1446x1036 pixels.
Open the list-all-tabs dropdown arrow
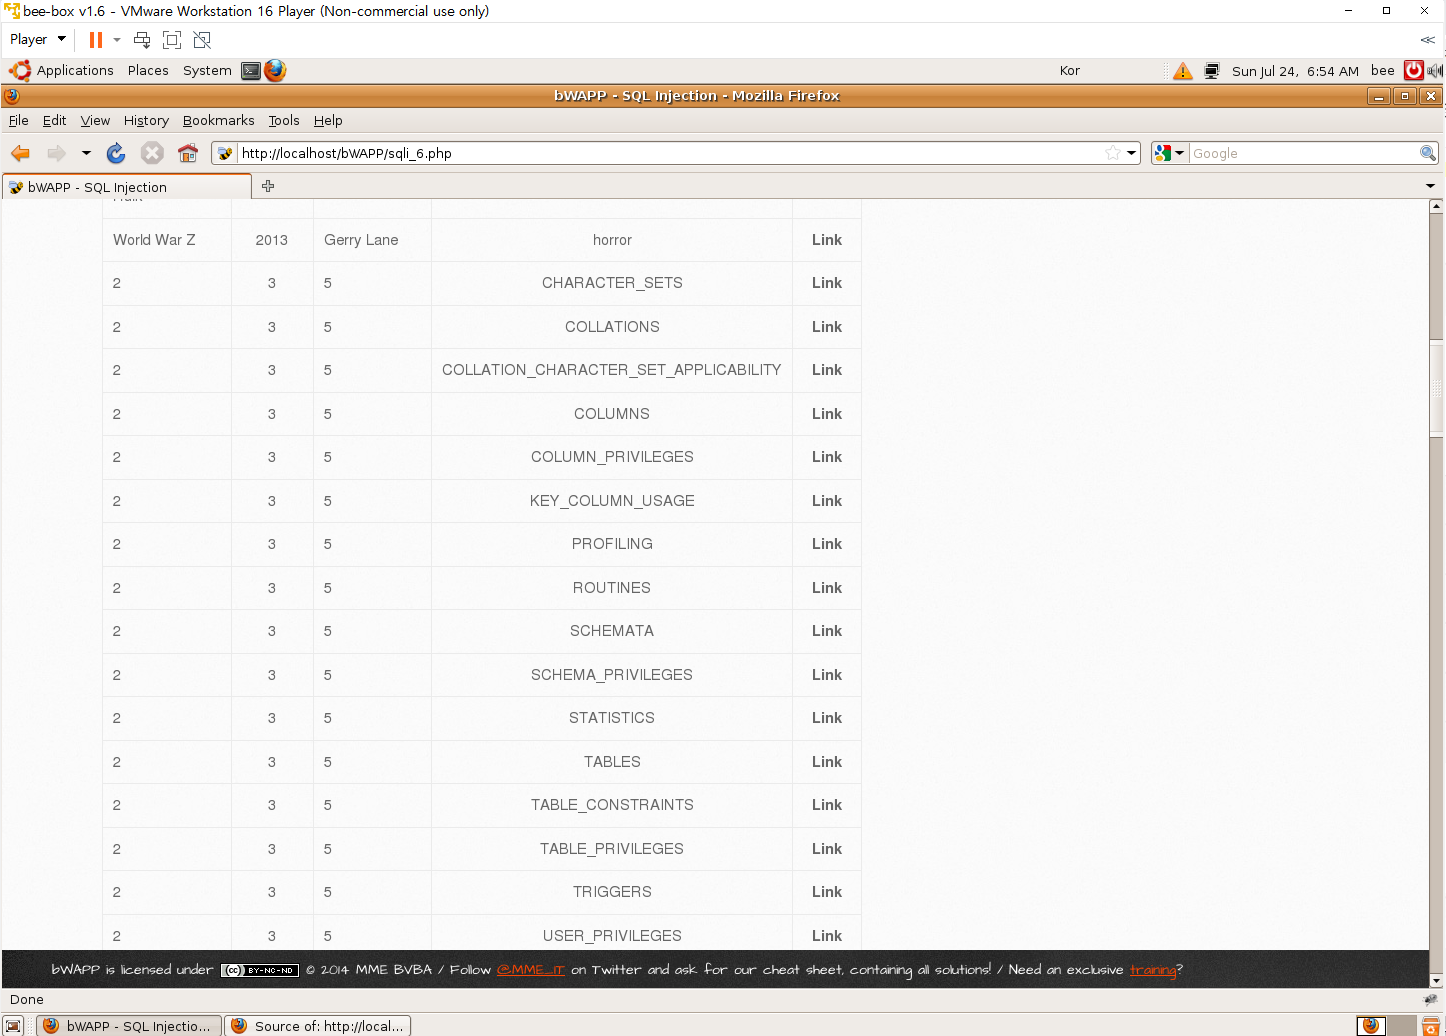1430,186
